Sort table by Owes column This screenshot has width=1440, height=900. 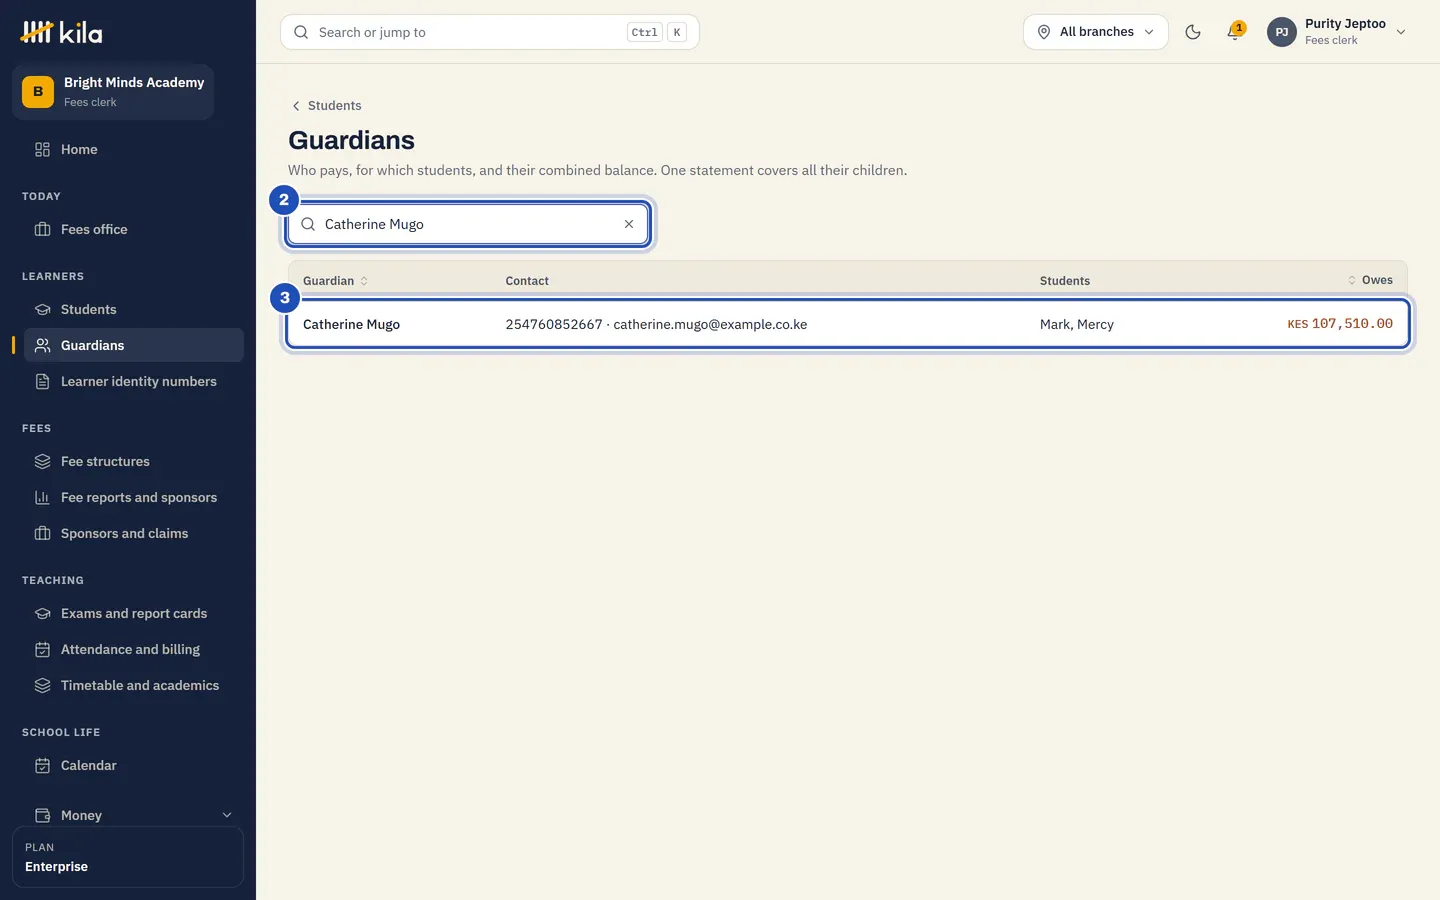[x=1370, y=280]
